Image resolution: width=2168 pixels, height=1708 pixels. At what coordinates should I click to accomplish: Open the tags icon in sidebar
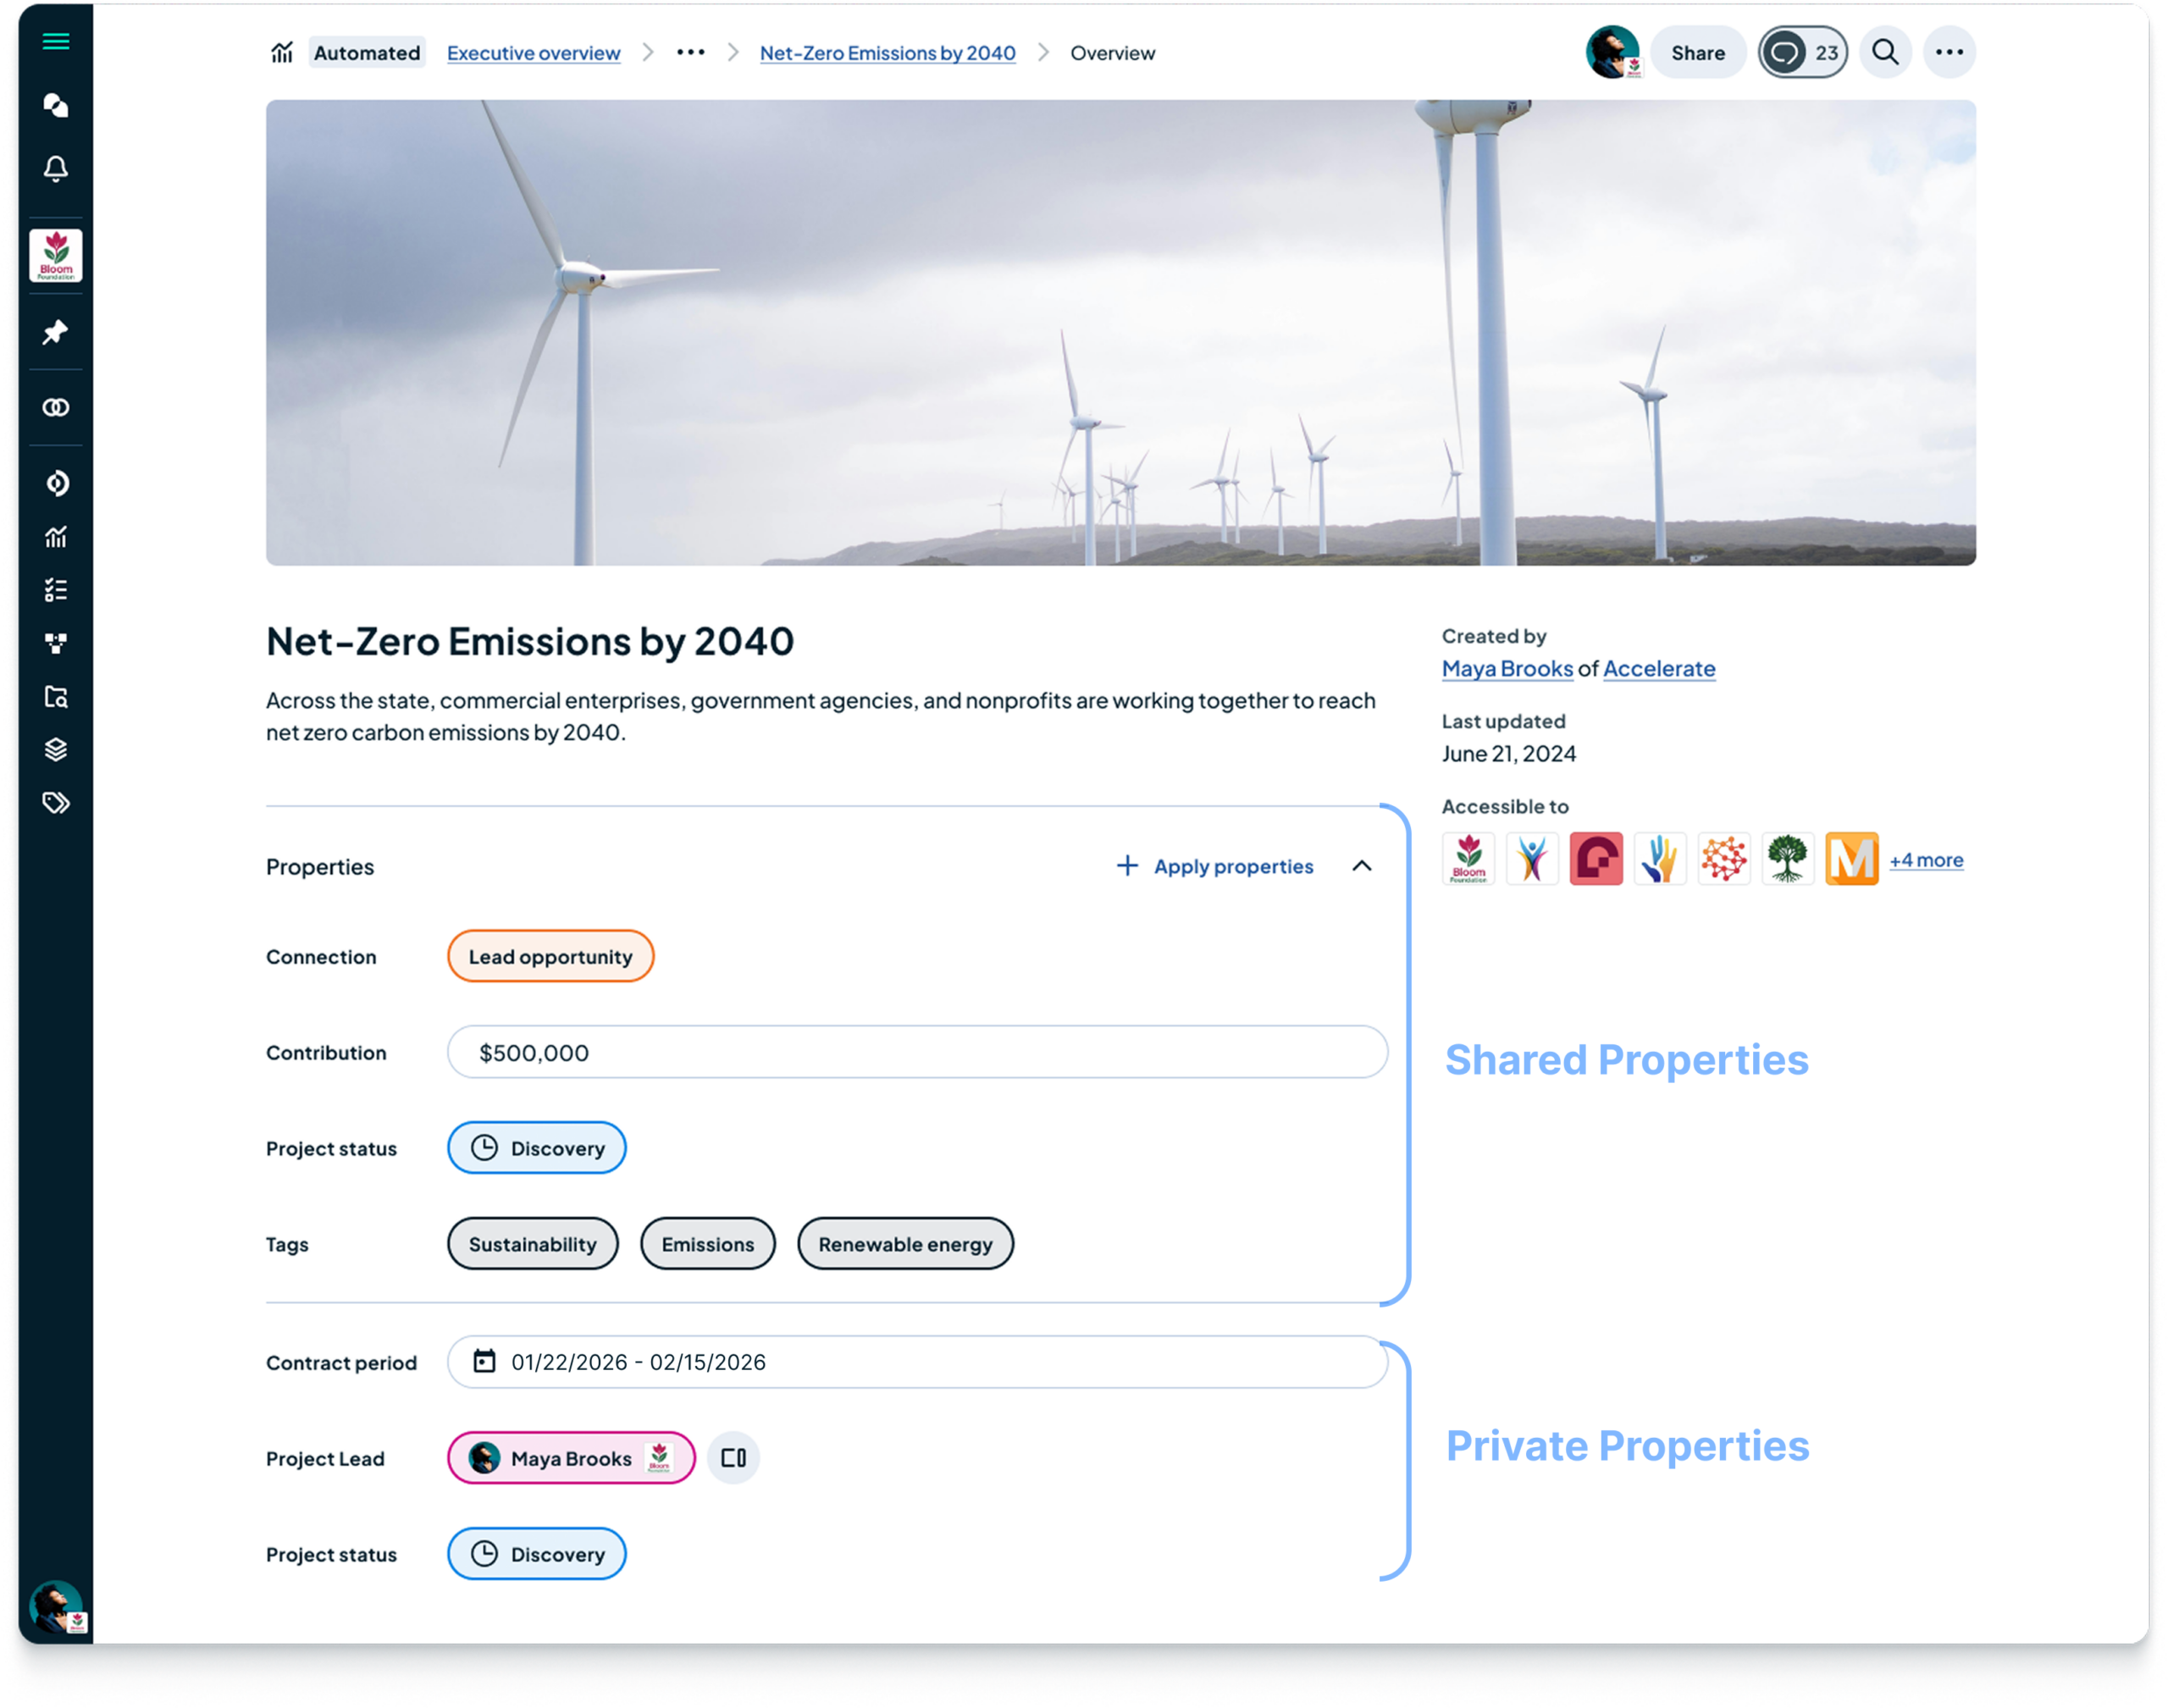tap(56, 803)
